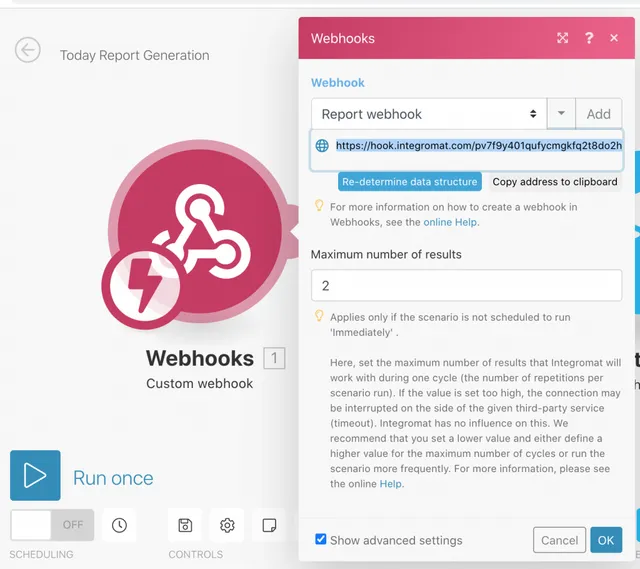640x569 pixels.
Task: Cancel the Webhooks dialog
Action: click(x=559, y=540)
